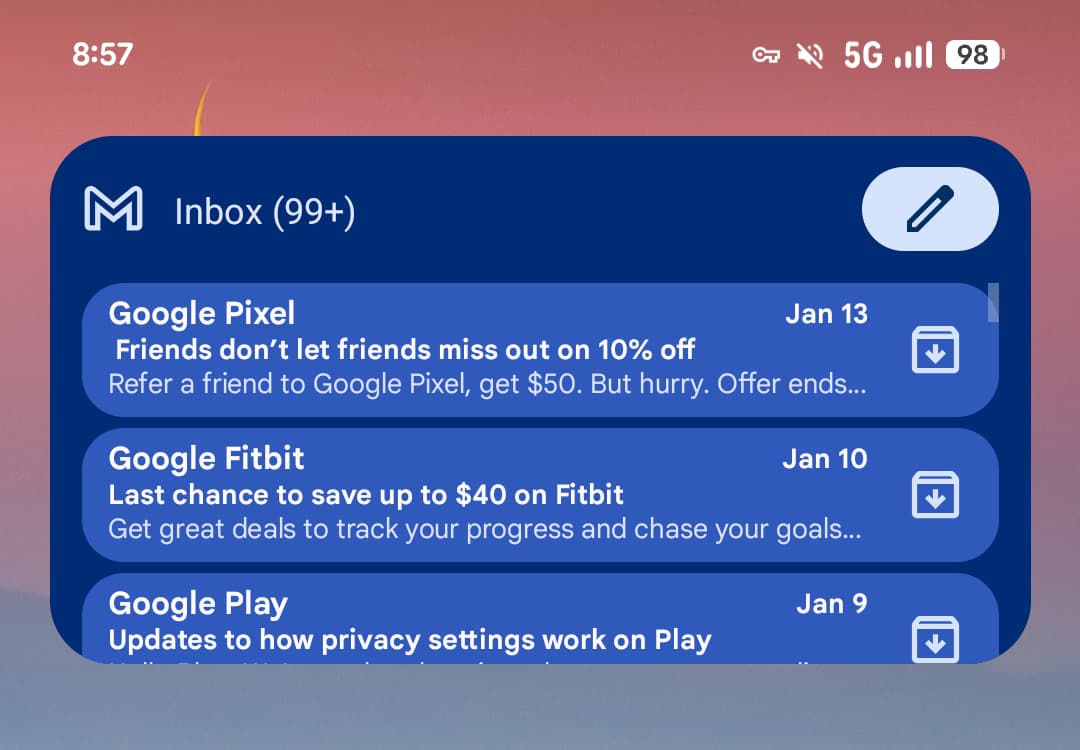Viewport: 1080px width, 750px height.
Task: Open Gmail via the M logo
Action: click(x=113, y=210)
